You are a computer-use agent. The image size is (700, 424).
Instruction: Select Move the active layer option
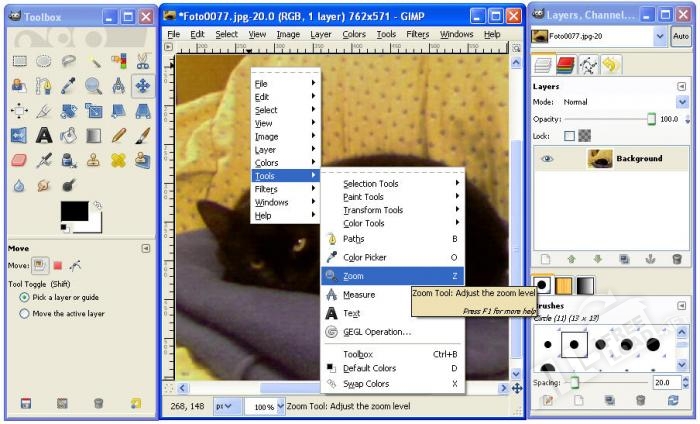coord(25,313)
